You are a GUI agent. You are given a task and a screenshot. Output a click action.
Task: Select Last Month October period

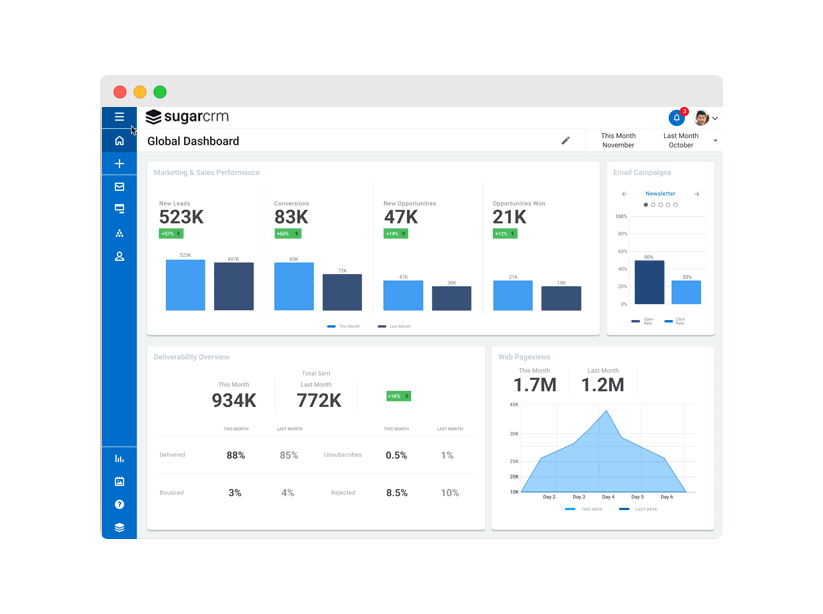click(681, 140)
